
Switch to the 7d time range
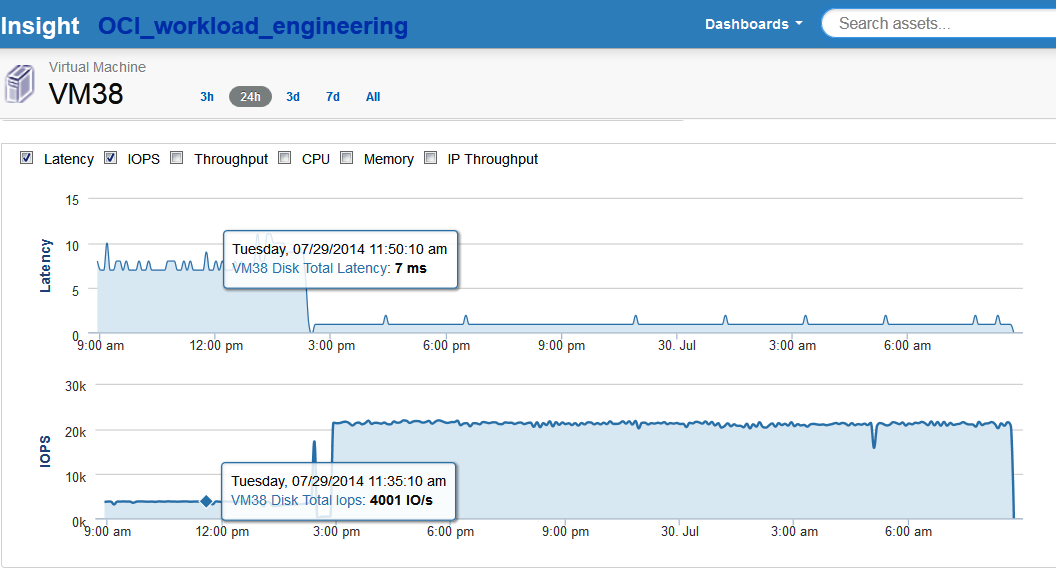tap(333, 97)
